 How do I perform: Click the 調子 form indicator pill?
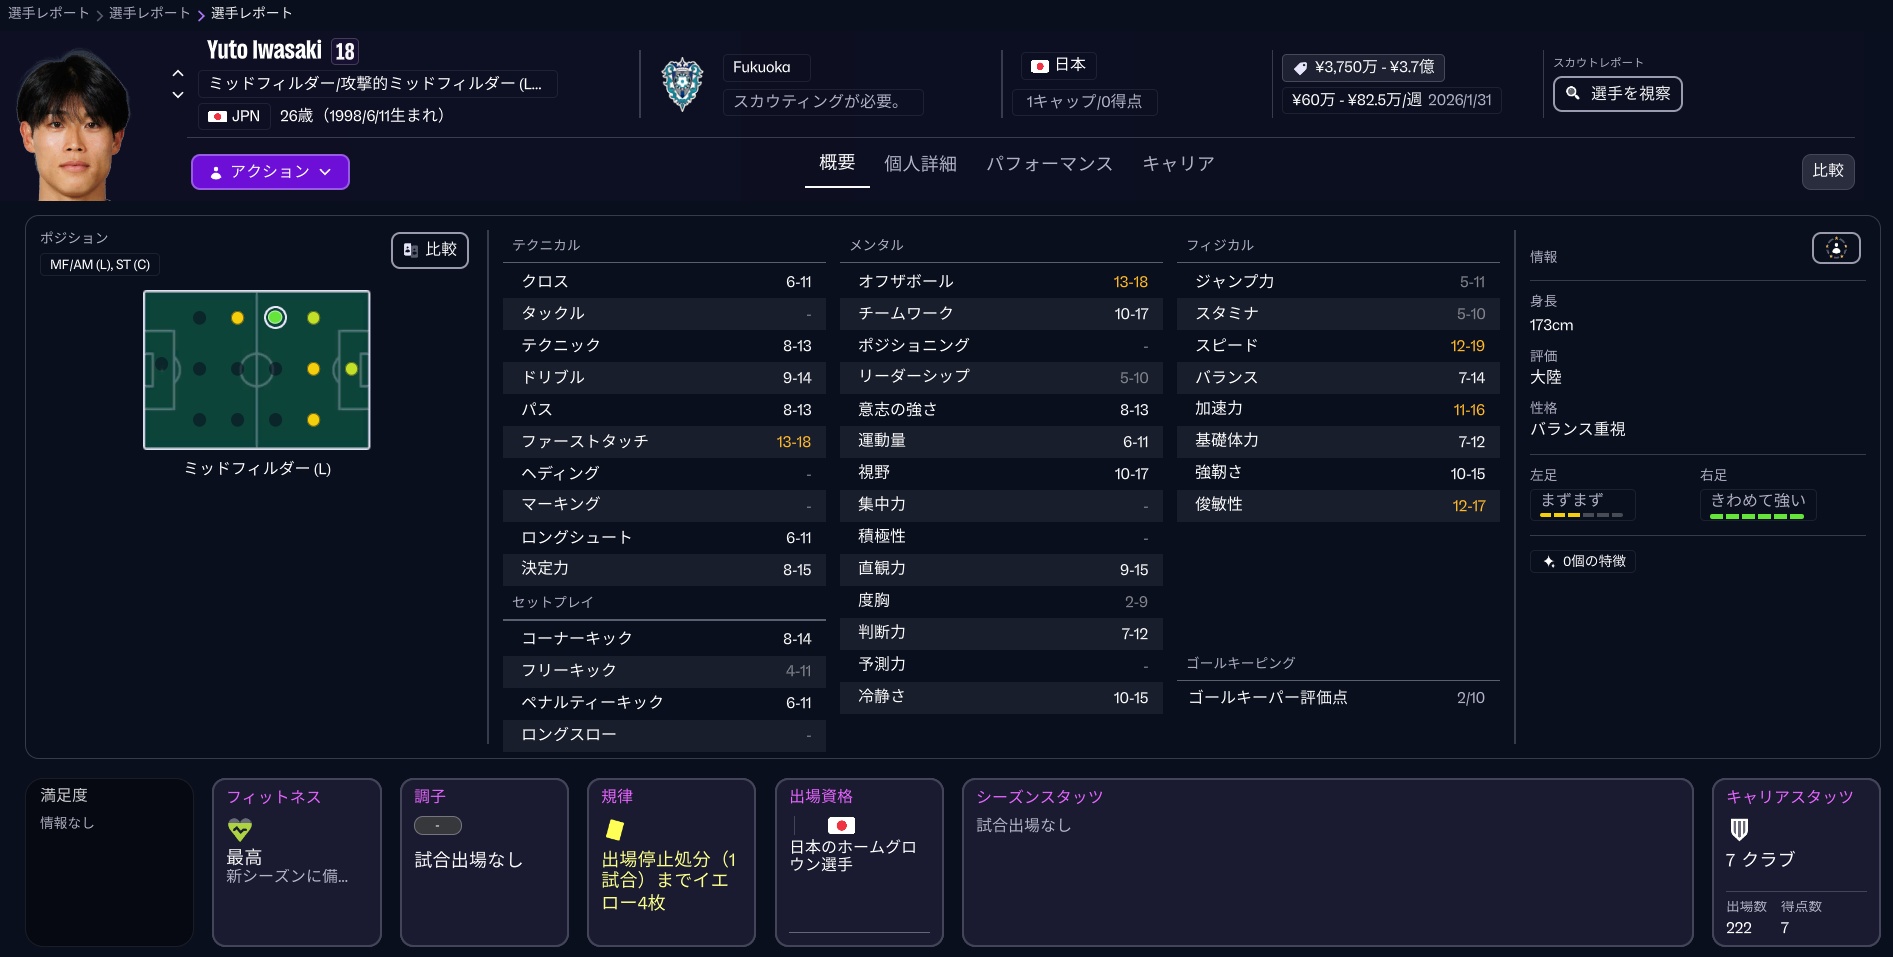[x=437, y=826]
